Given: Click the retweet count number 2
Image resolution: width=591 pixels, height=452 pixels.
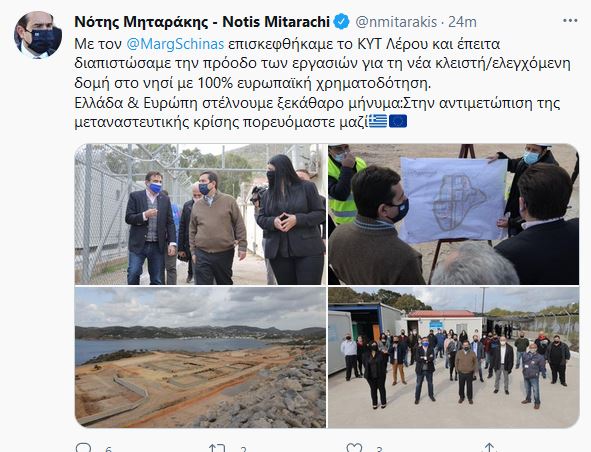Looking at the screenshot, I should (x=243, y=449).
